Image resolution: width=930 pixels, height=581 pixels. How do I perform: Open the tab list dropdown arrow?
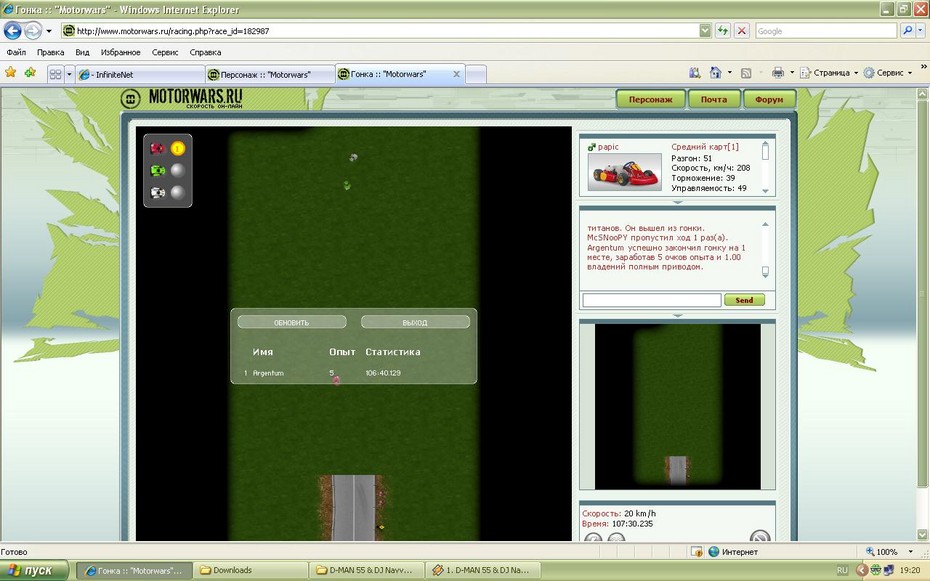(x=69, y=74)
